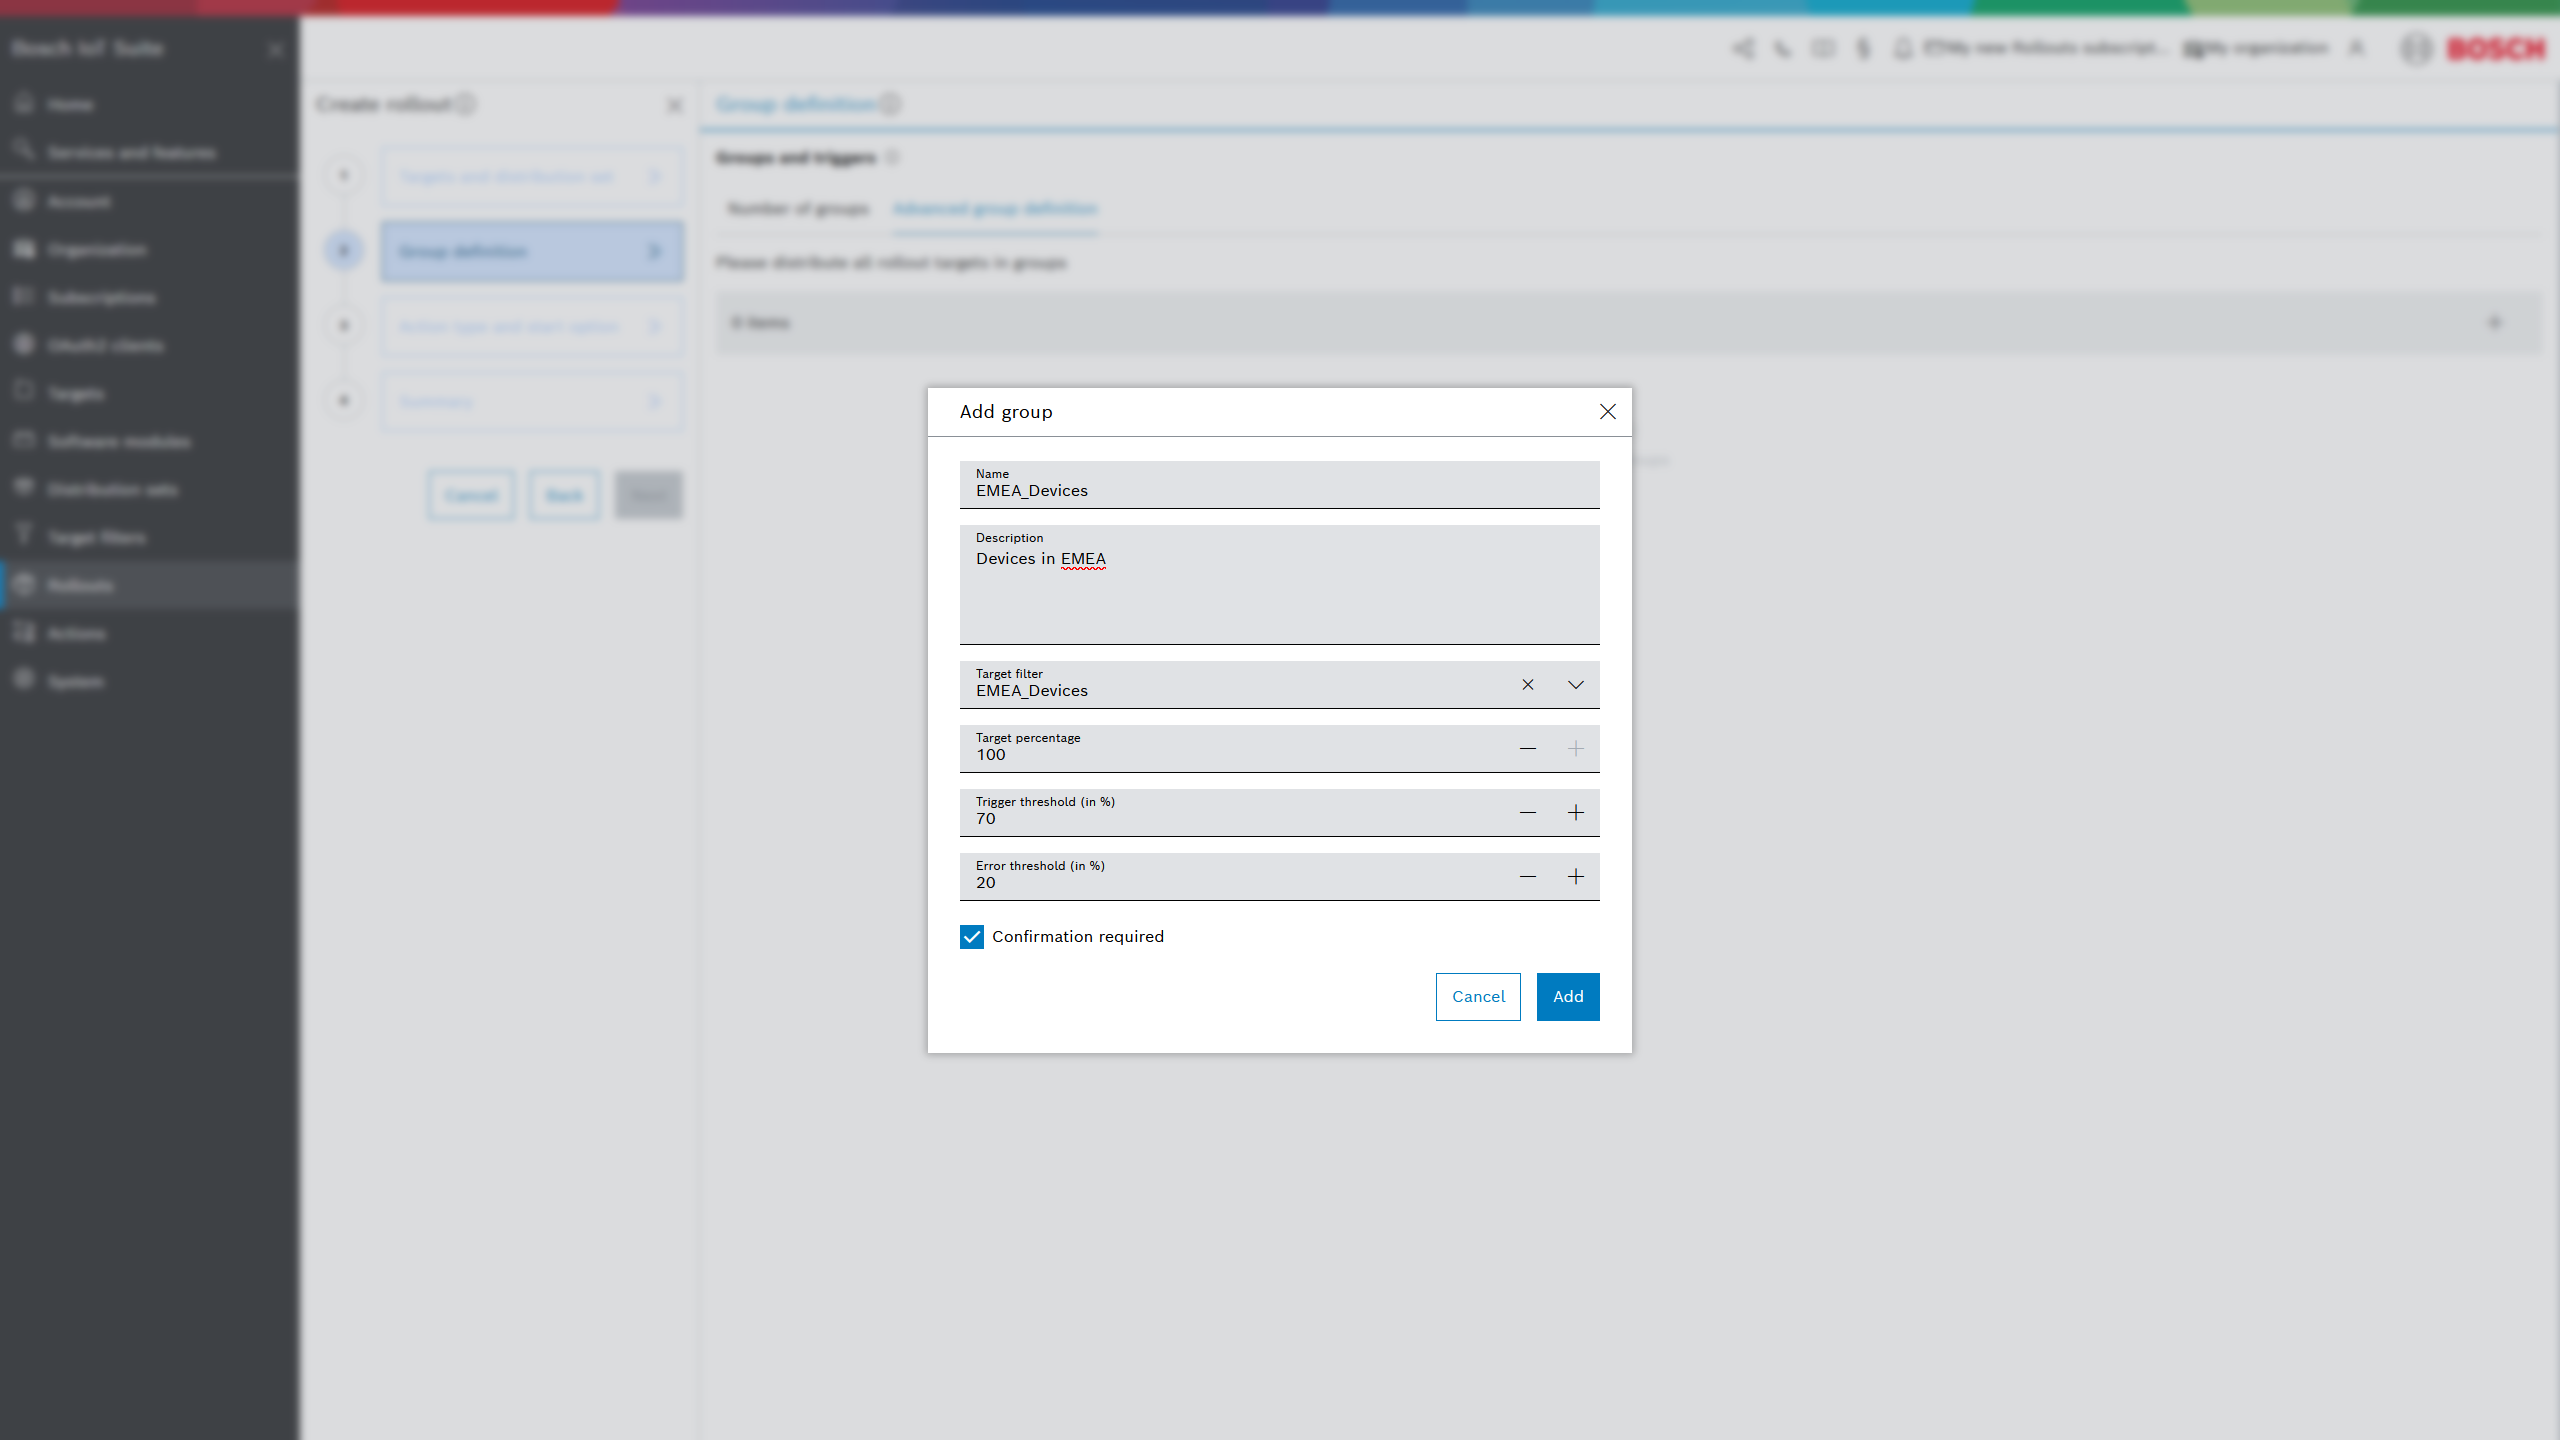Toggle Confirmation required checkbox
The image size is (2560, 1440).
tap(972, 935)
